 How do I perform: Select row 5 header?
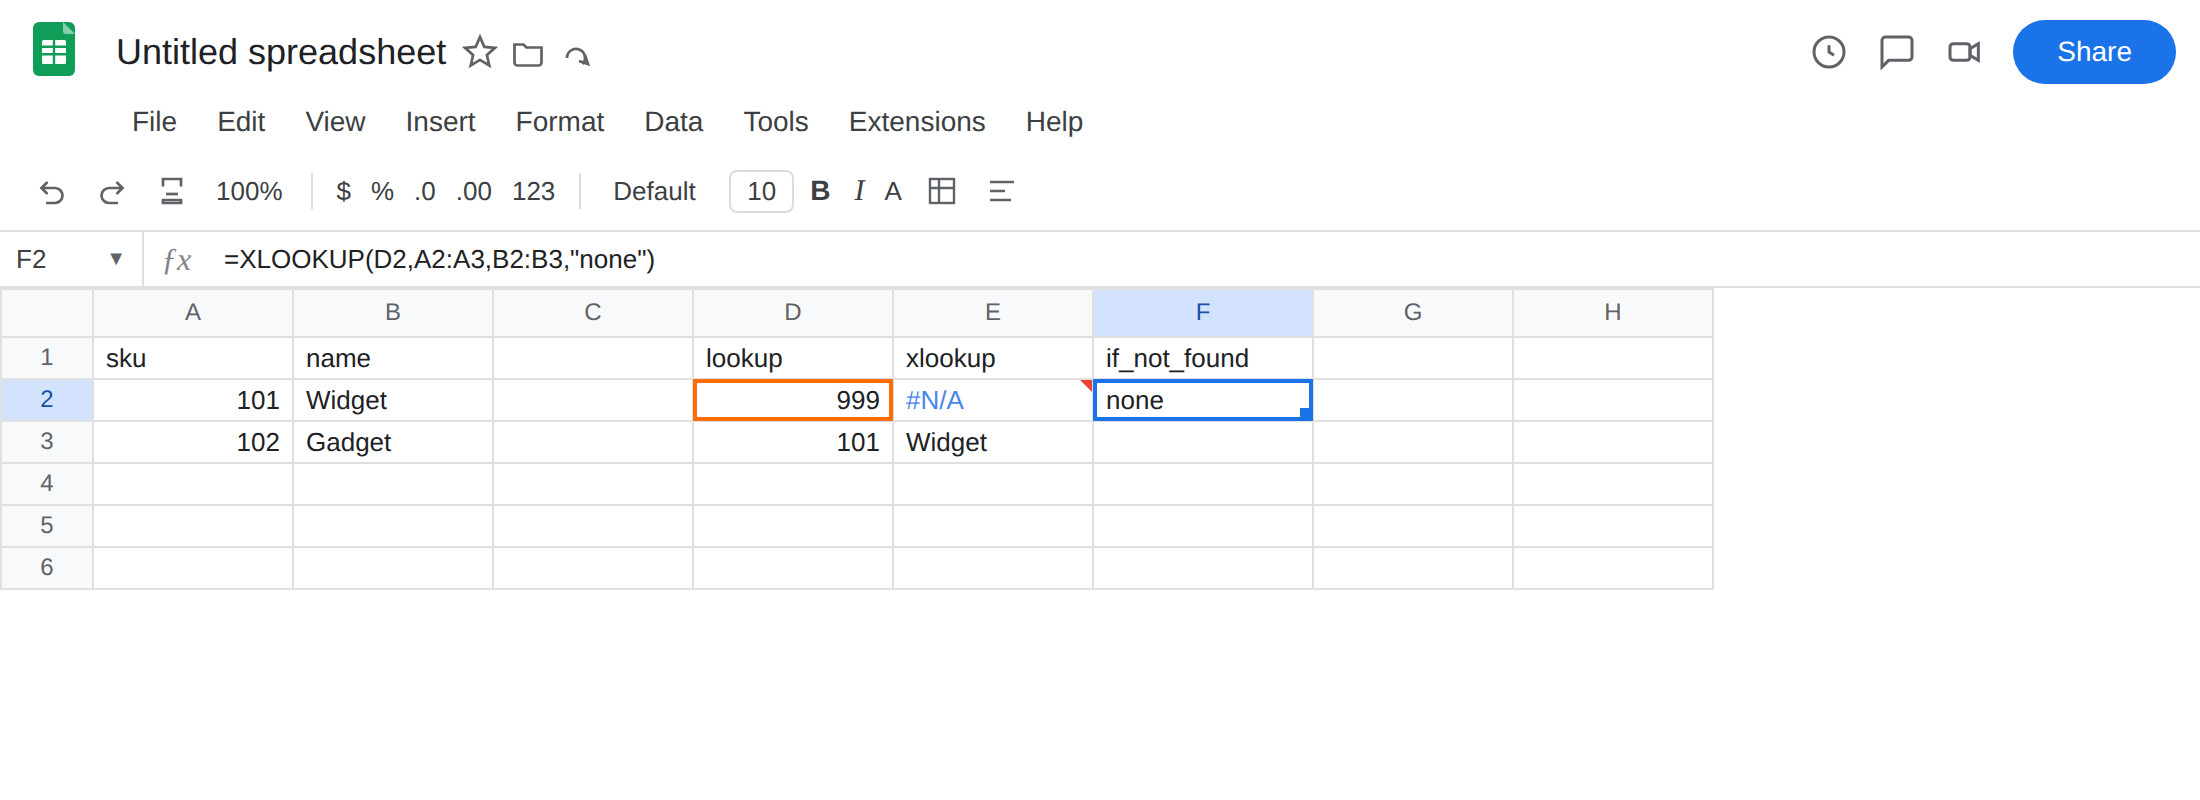47,525
